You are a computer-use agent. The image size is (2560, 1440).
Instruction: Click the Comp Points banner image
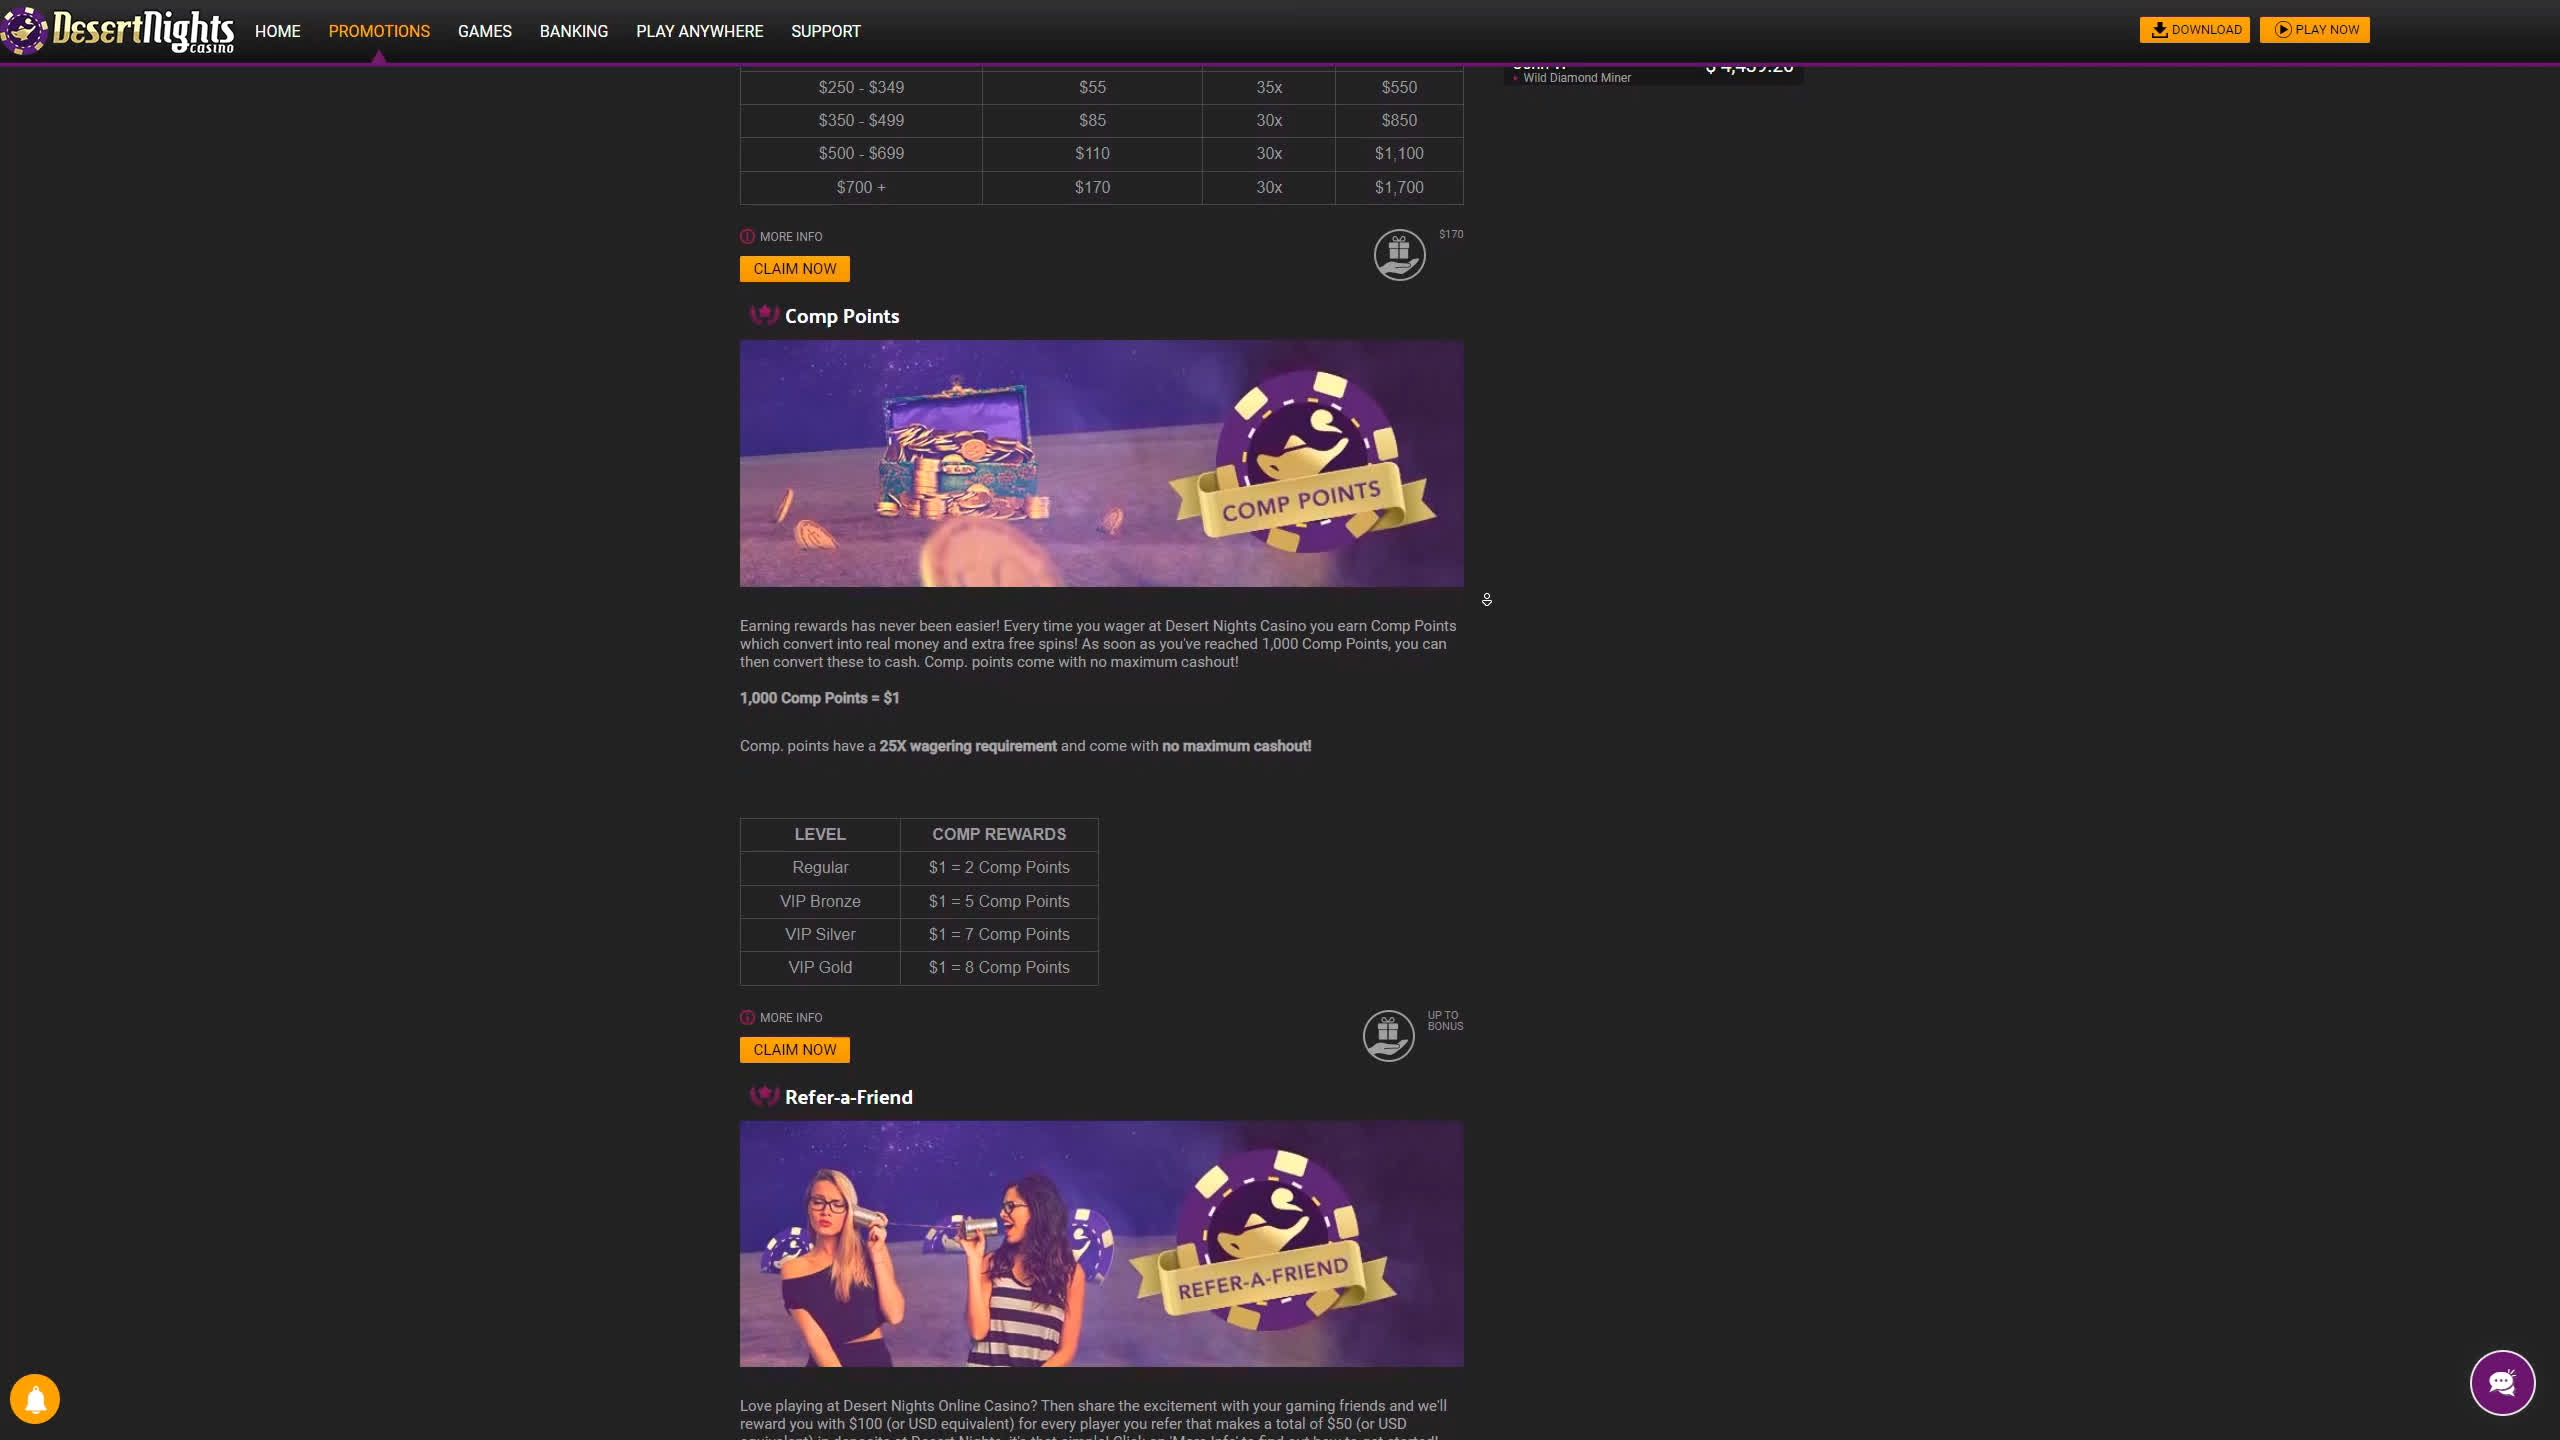click(1101, 463)
